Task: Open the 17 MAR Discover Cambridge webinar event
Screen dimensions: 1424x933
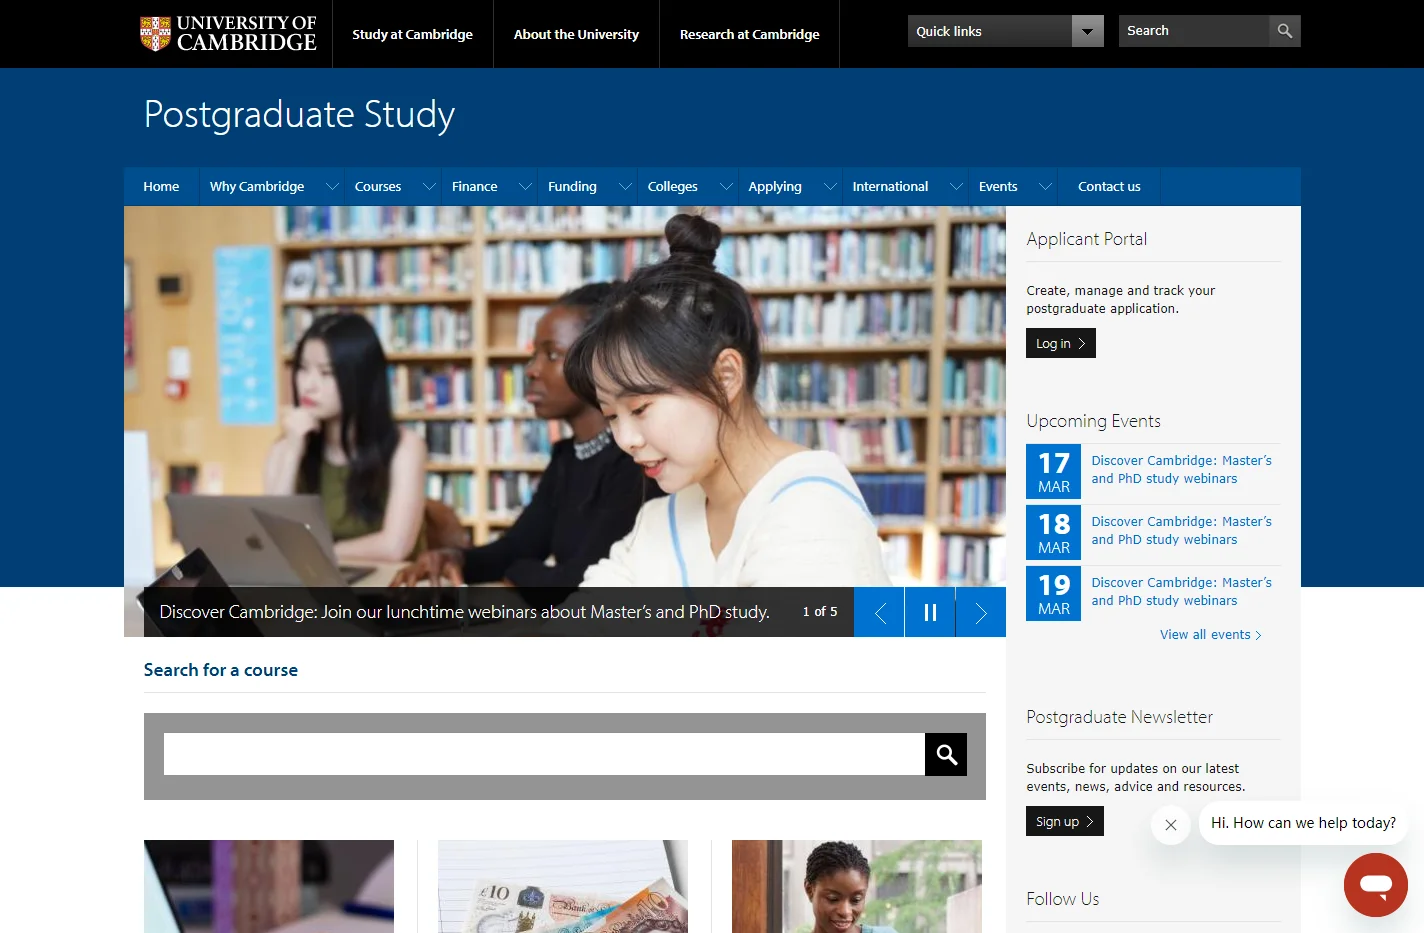Action: coord(1181,470)
